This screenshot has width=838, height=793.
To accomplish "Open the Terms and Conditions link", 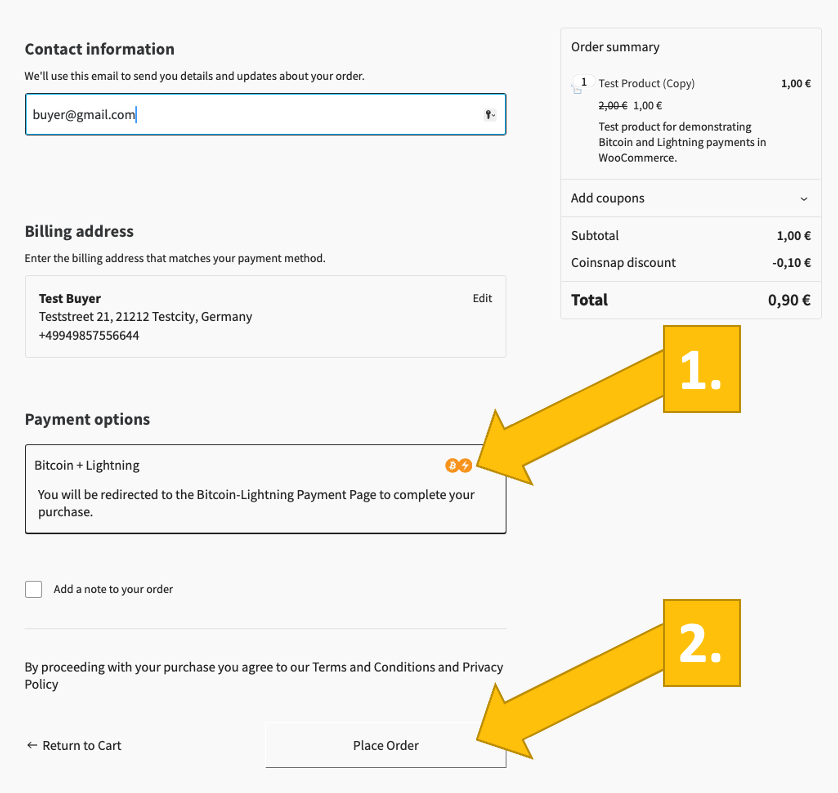I will [x=374, y=667].
